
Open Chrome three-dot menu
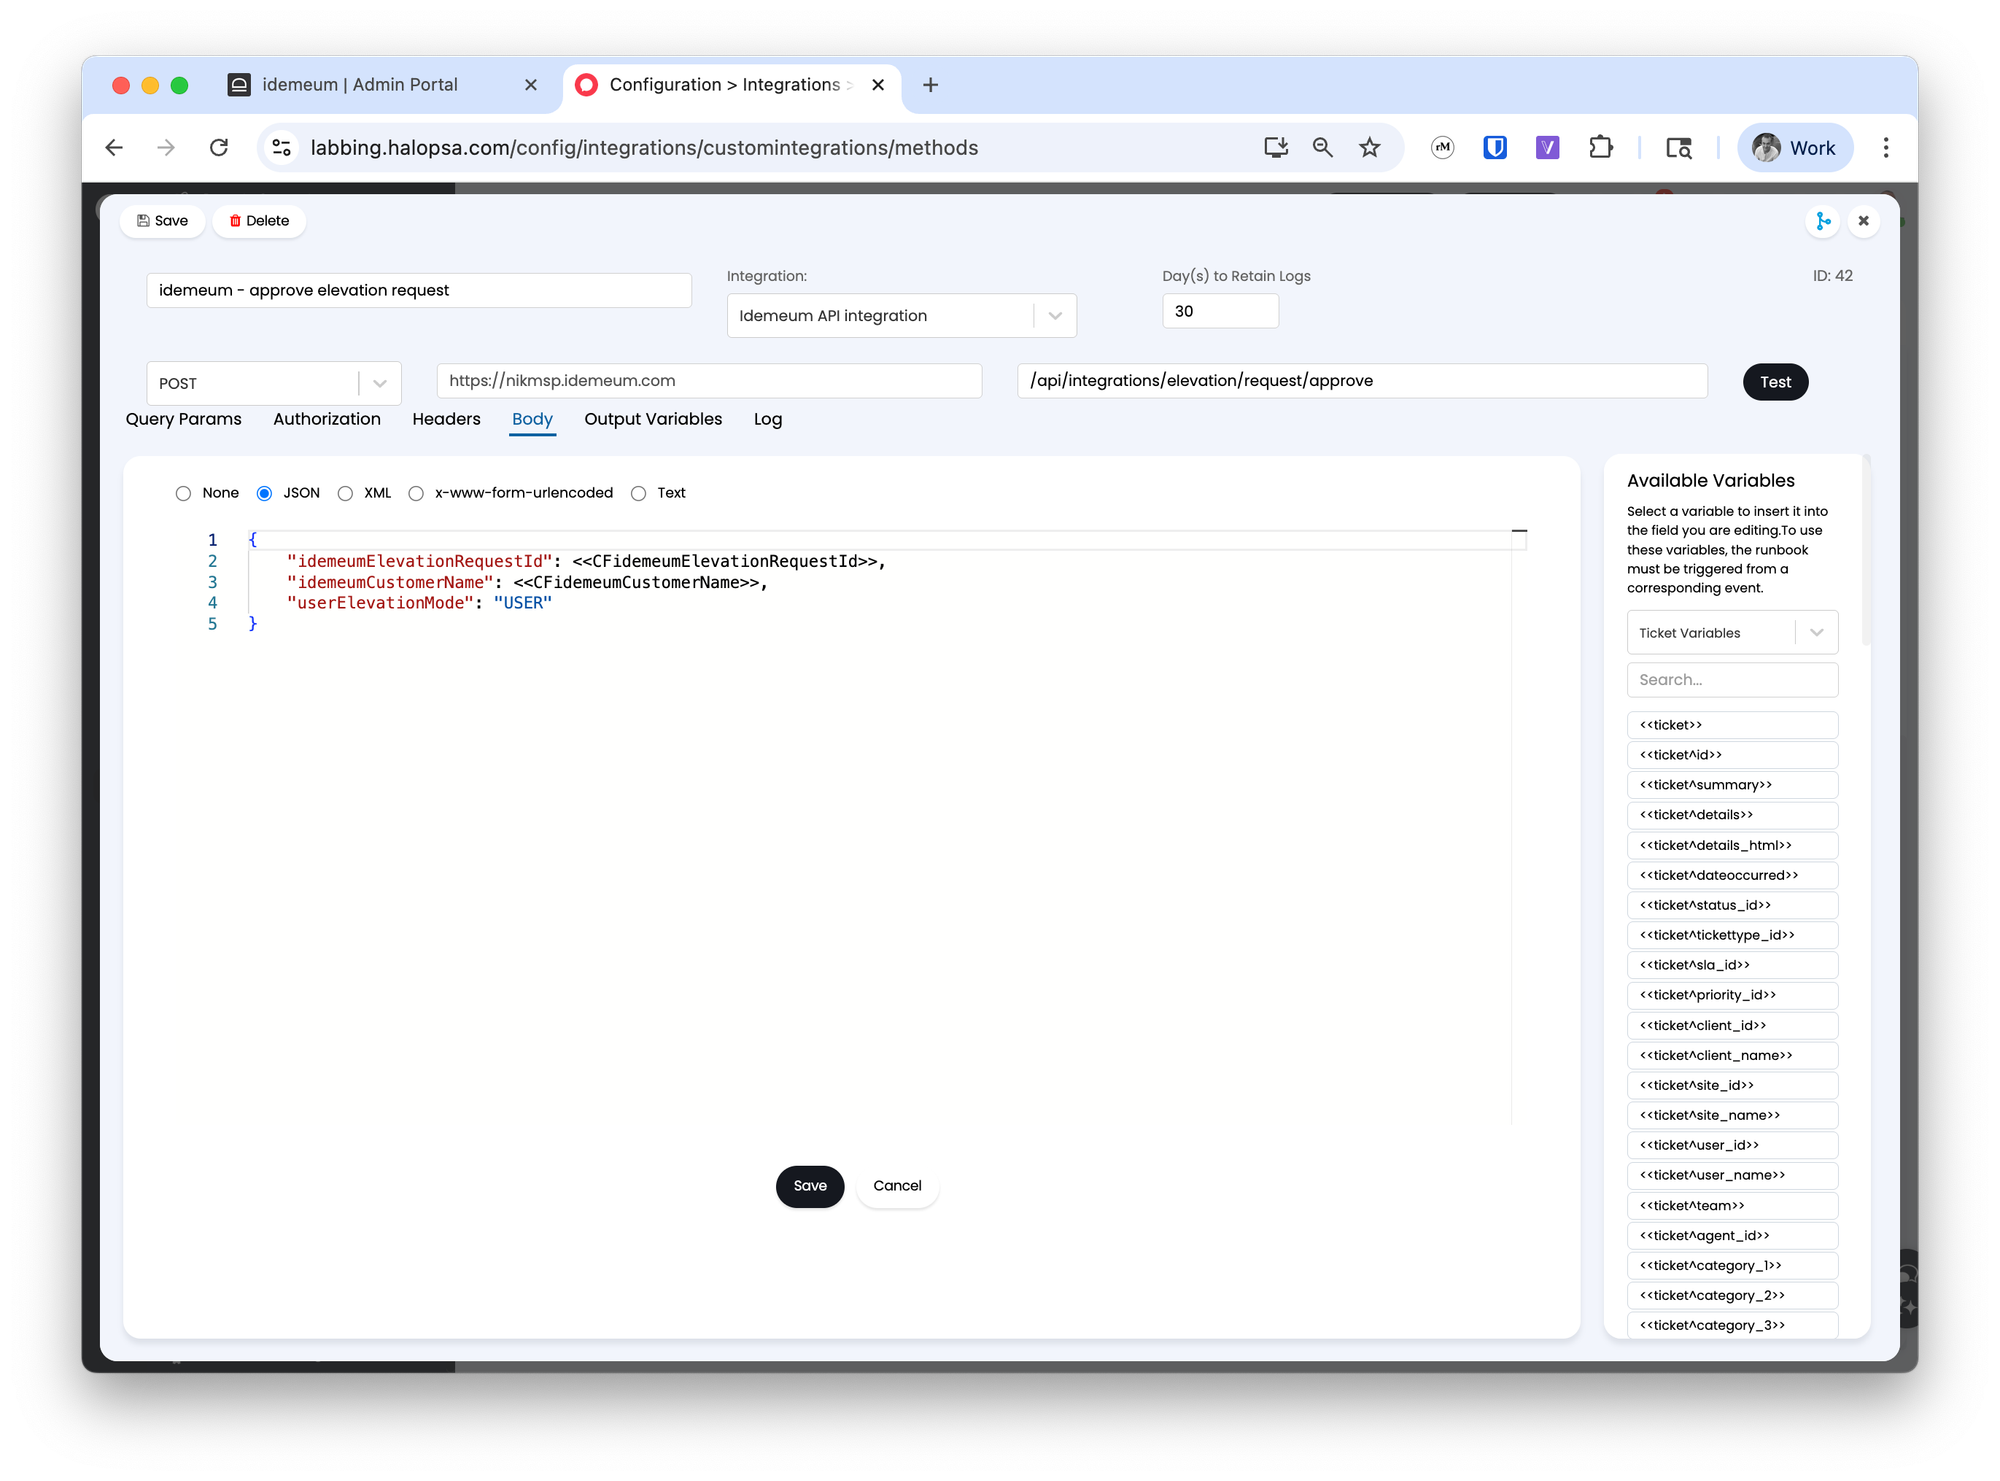[x=1886, y=148]
